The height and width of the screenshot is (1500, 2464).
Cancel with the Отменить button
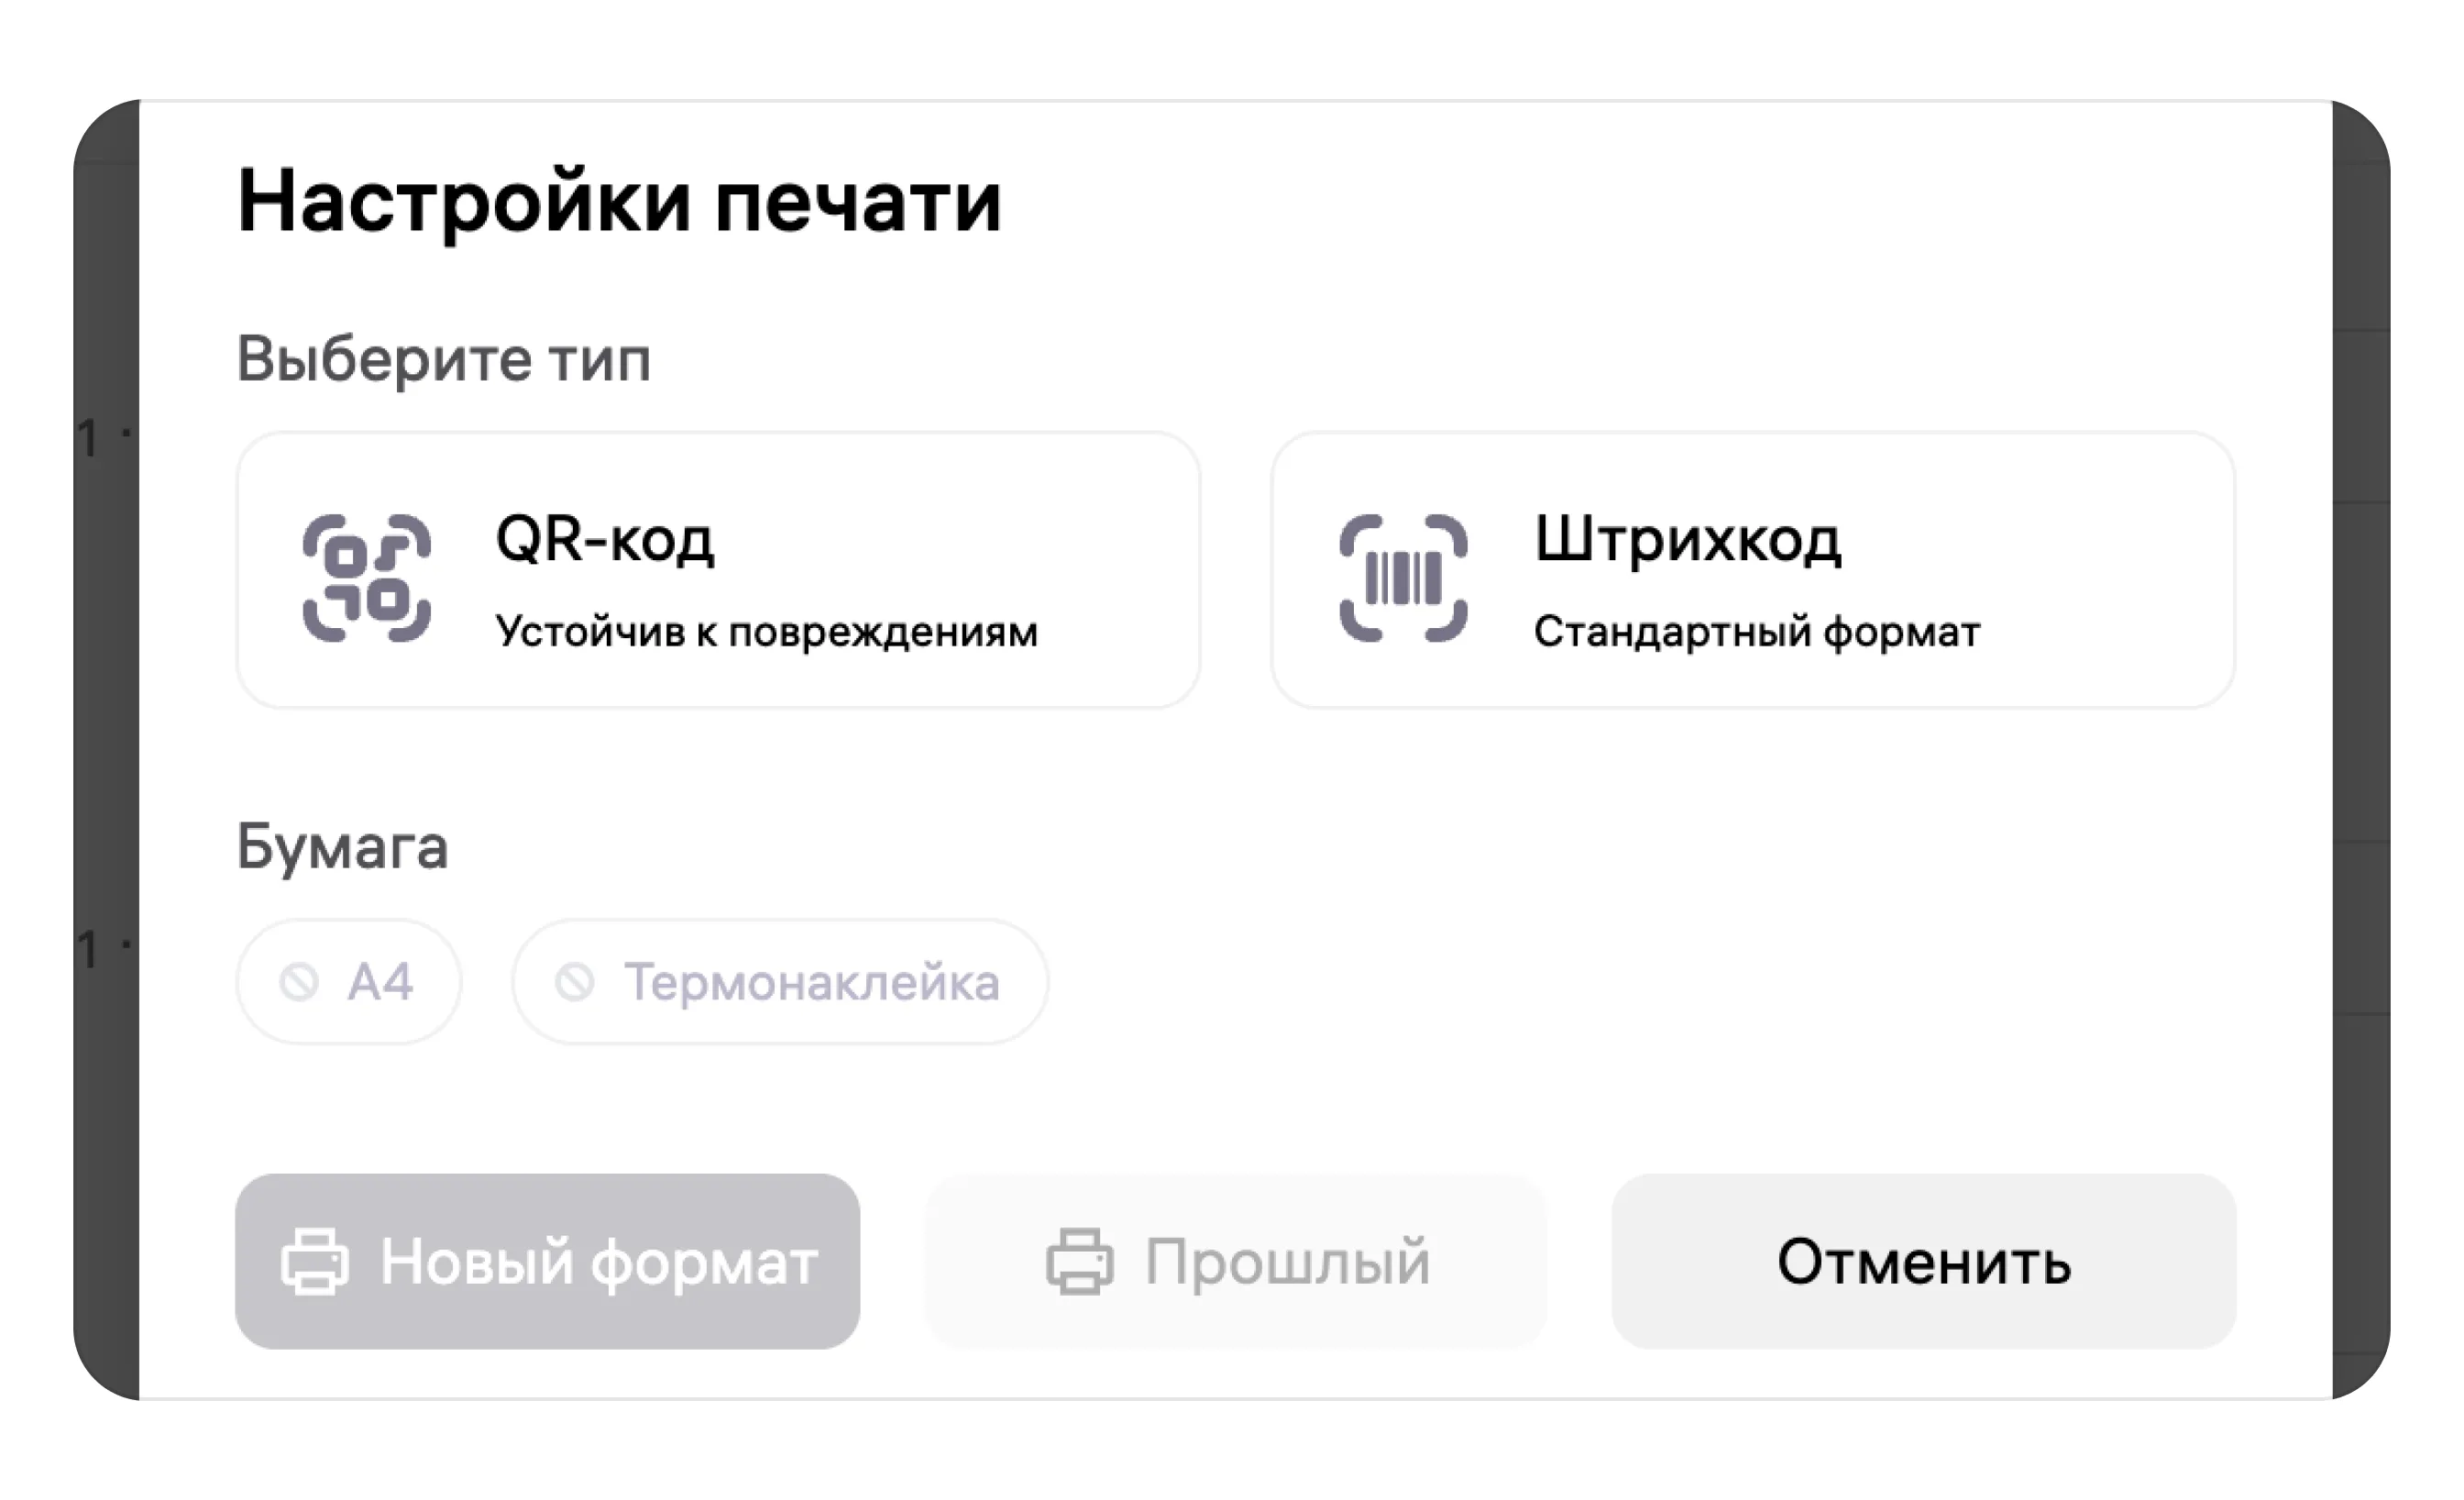[1923, 1262]
